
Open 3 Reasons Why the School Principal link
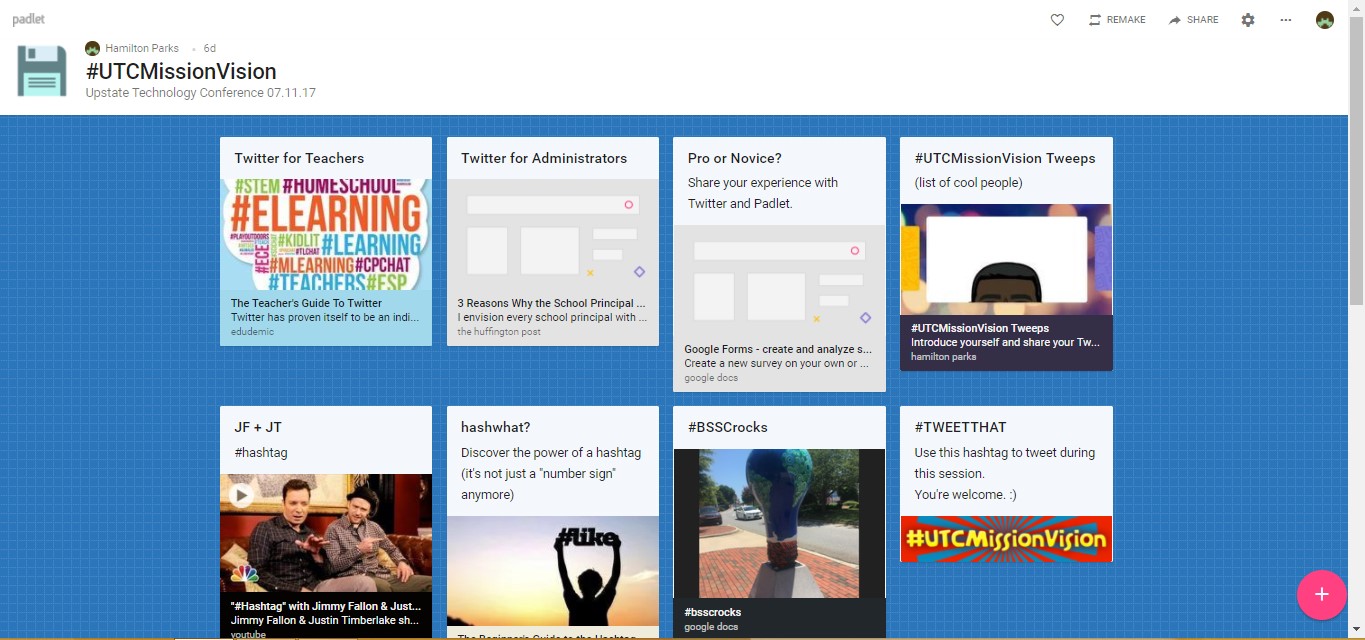552,303
